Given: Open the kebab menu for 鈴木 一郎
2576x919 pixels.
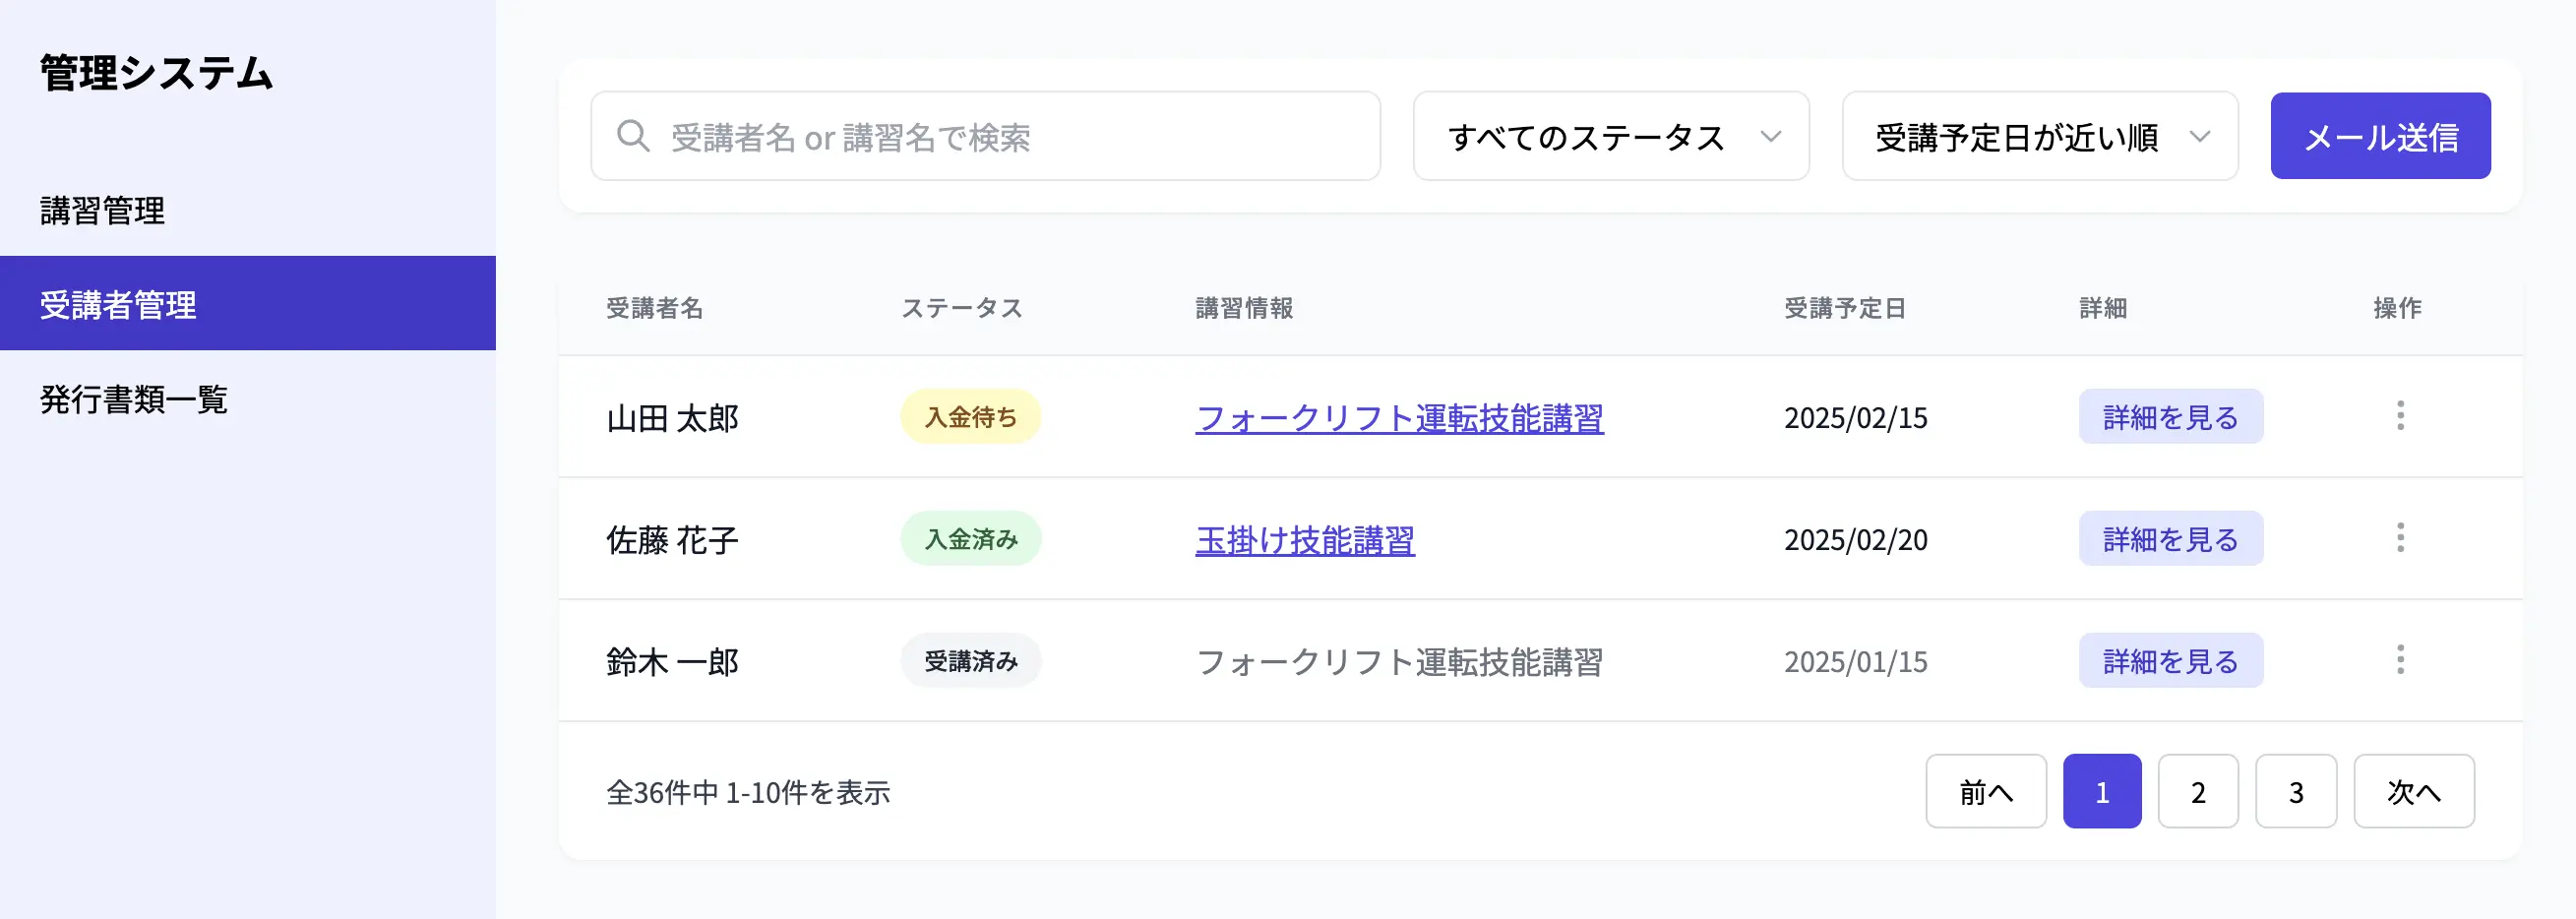Looking at the screenshot, I should click(2400, 660).
